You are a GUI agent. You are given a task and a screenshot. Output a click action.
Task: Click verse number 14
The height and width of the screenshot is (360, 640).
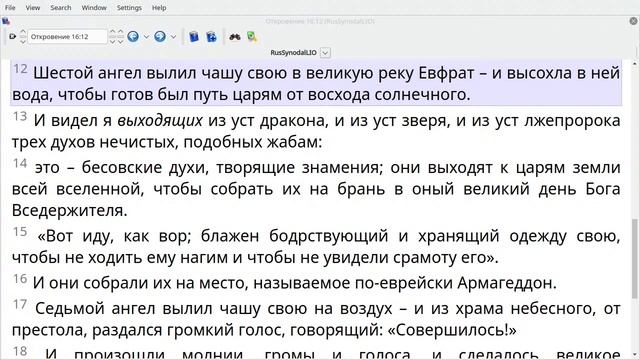[x=20, y=163]
